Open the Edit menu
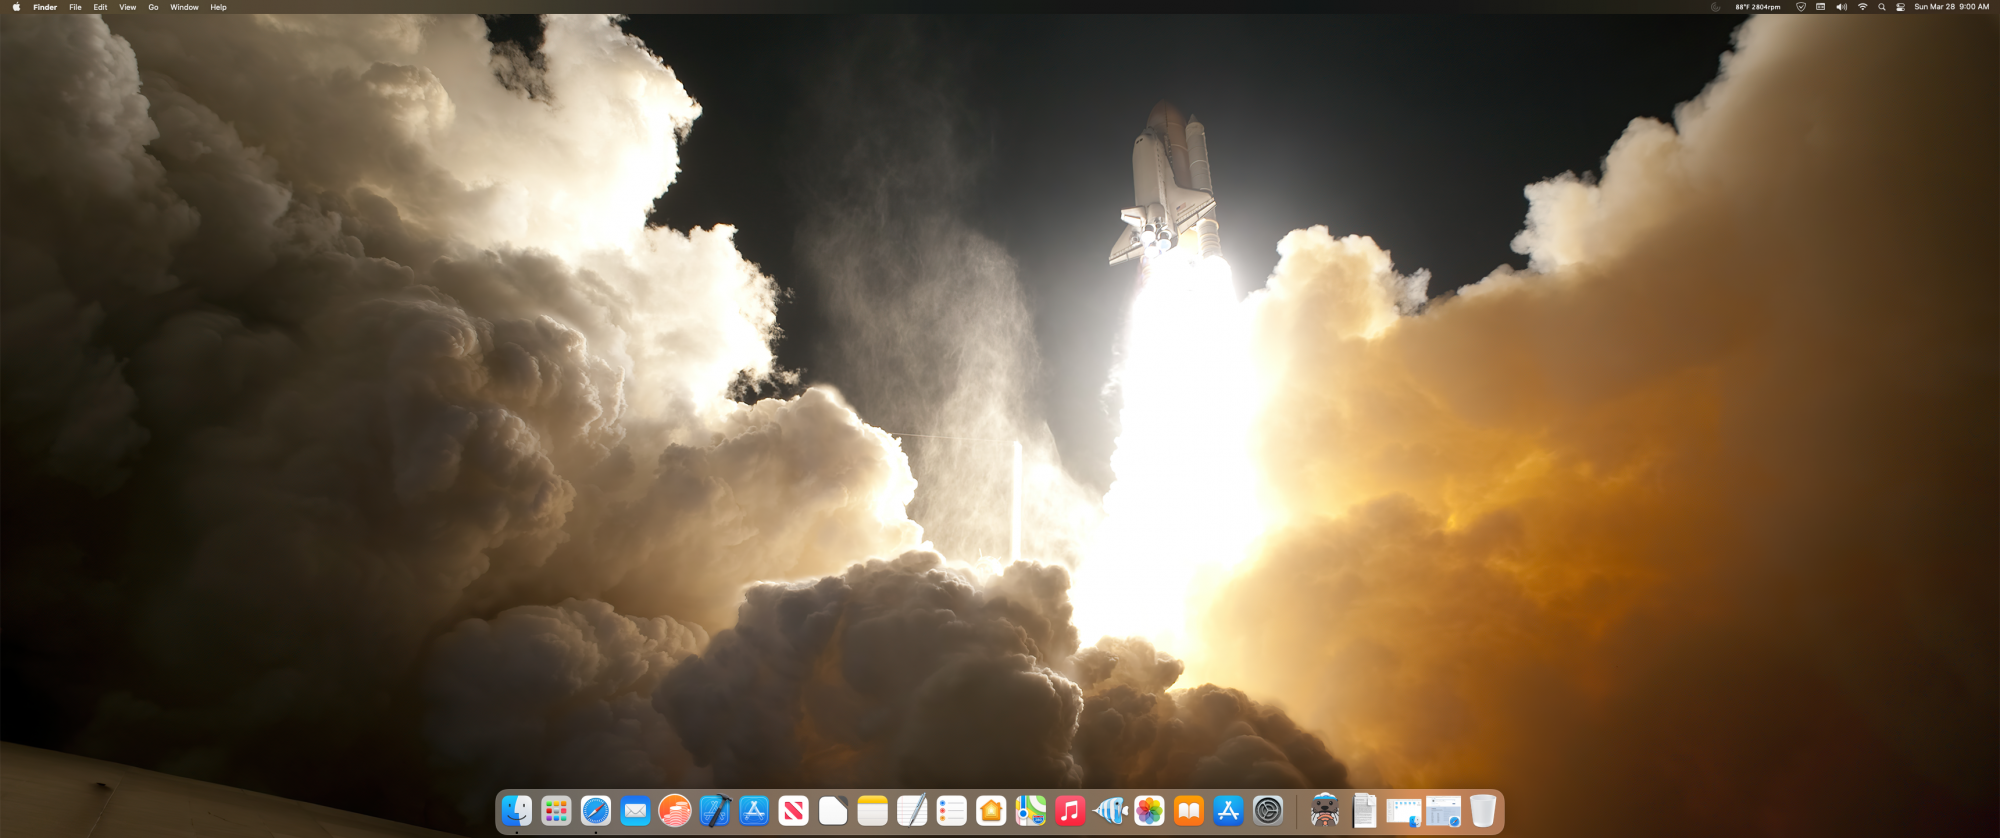2000x838 pixels. coord(101,7)
